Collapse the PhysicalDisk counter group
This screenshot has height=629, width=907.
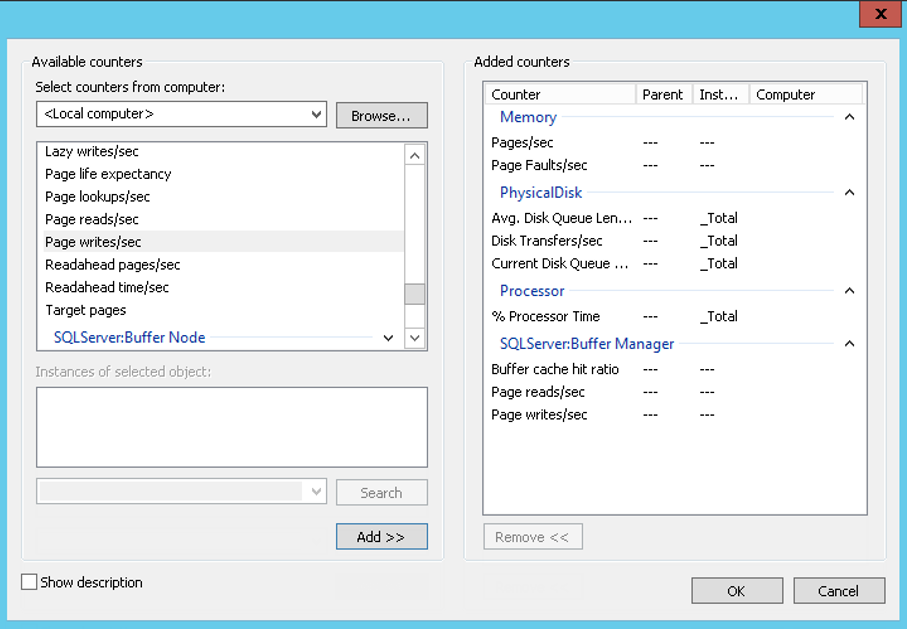coord(849,192)
